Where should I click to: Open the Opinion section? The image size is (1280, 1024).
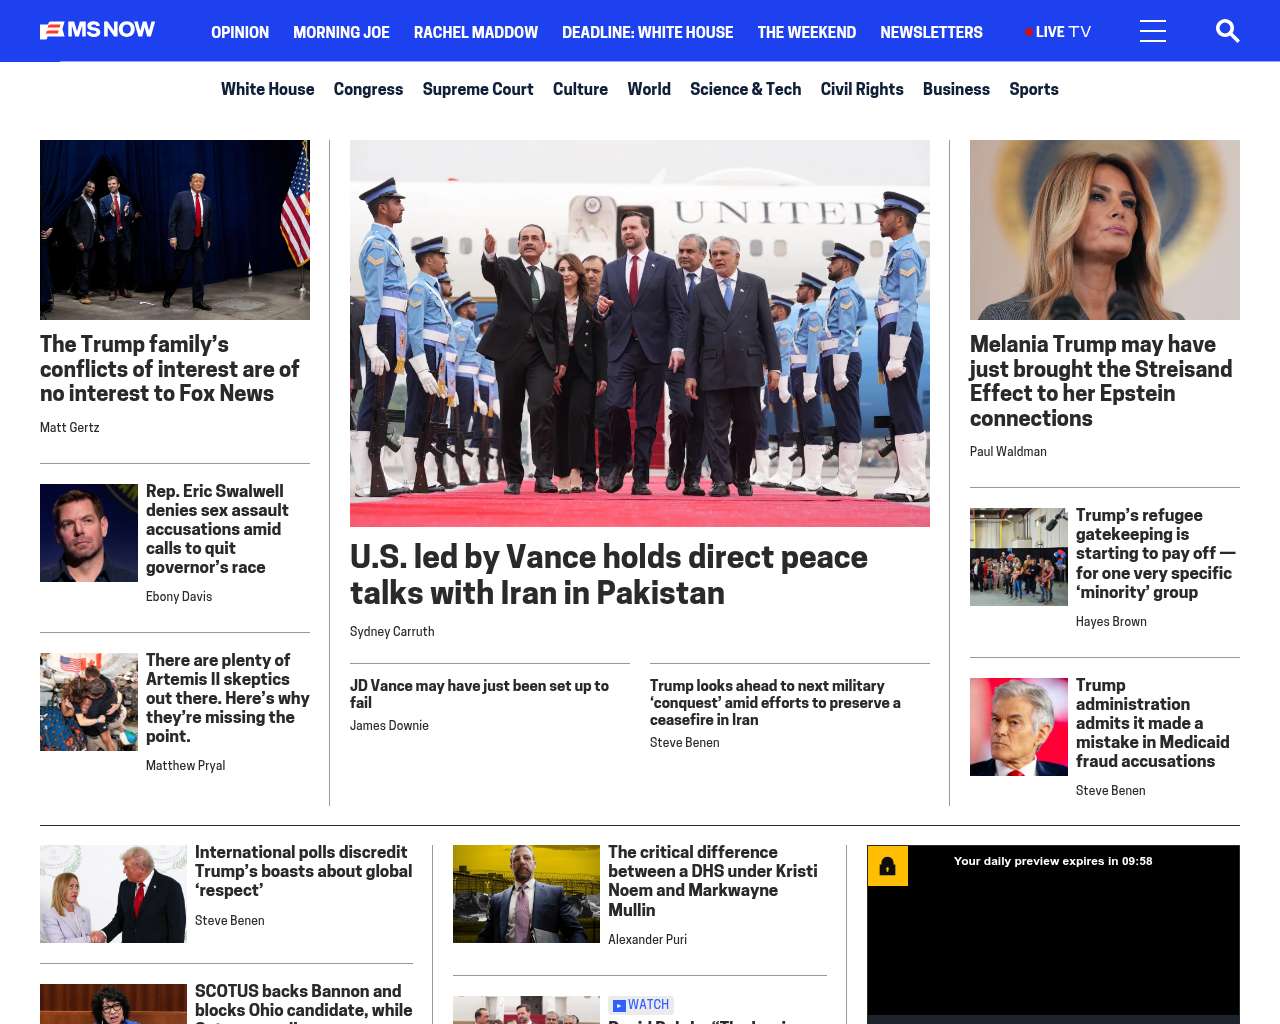[240, 32]
